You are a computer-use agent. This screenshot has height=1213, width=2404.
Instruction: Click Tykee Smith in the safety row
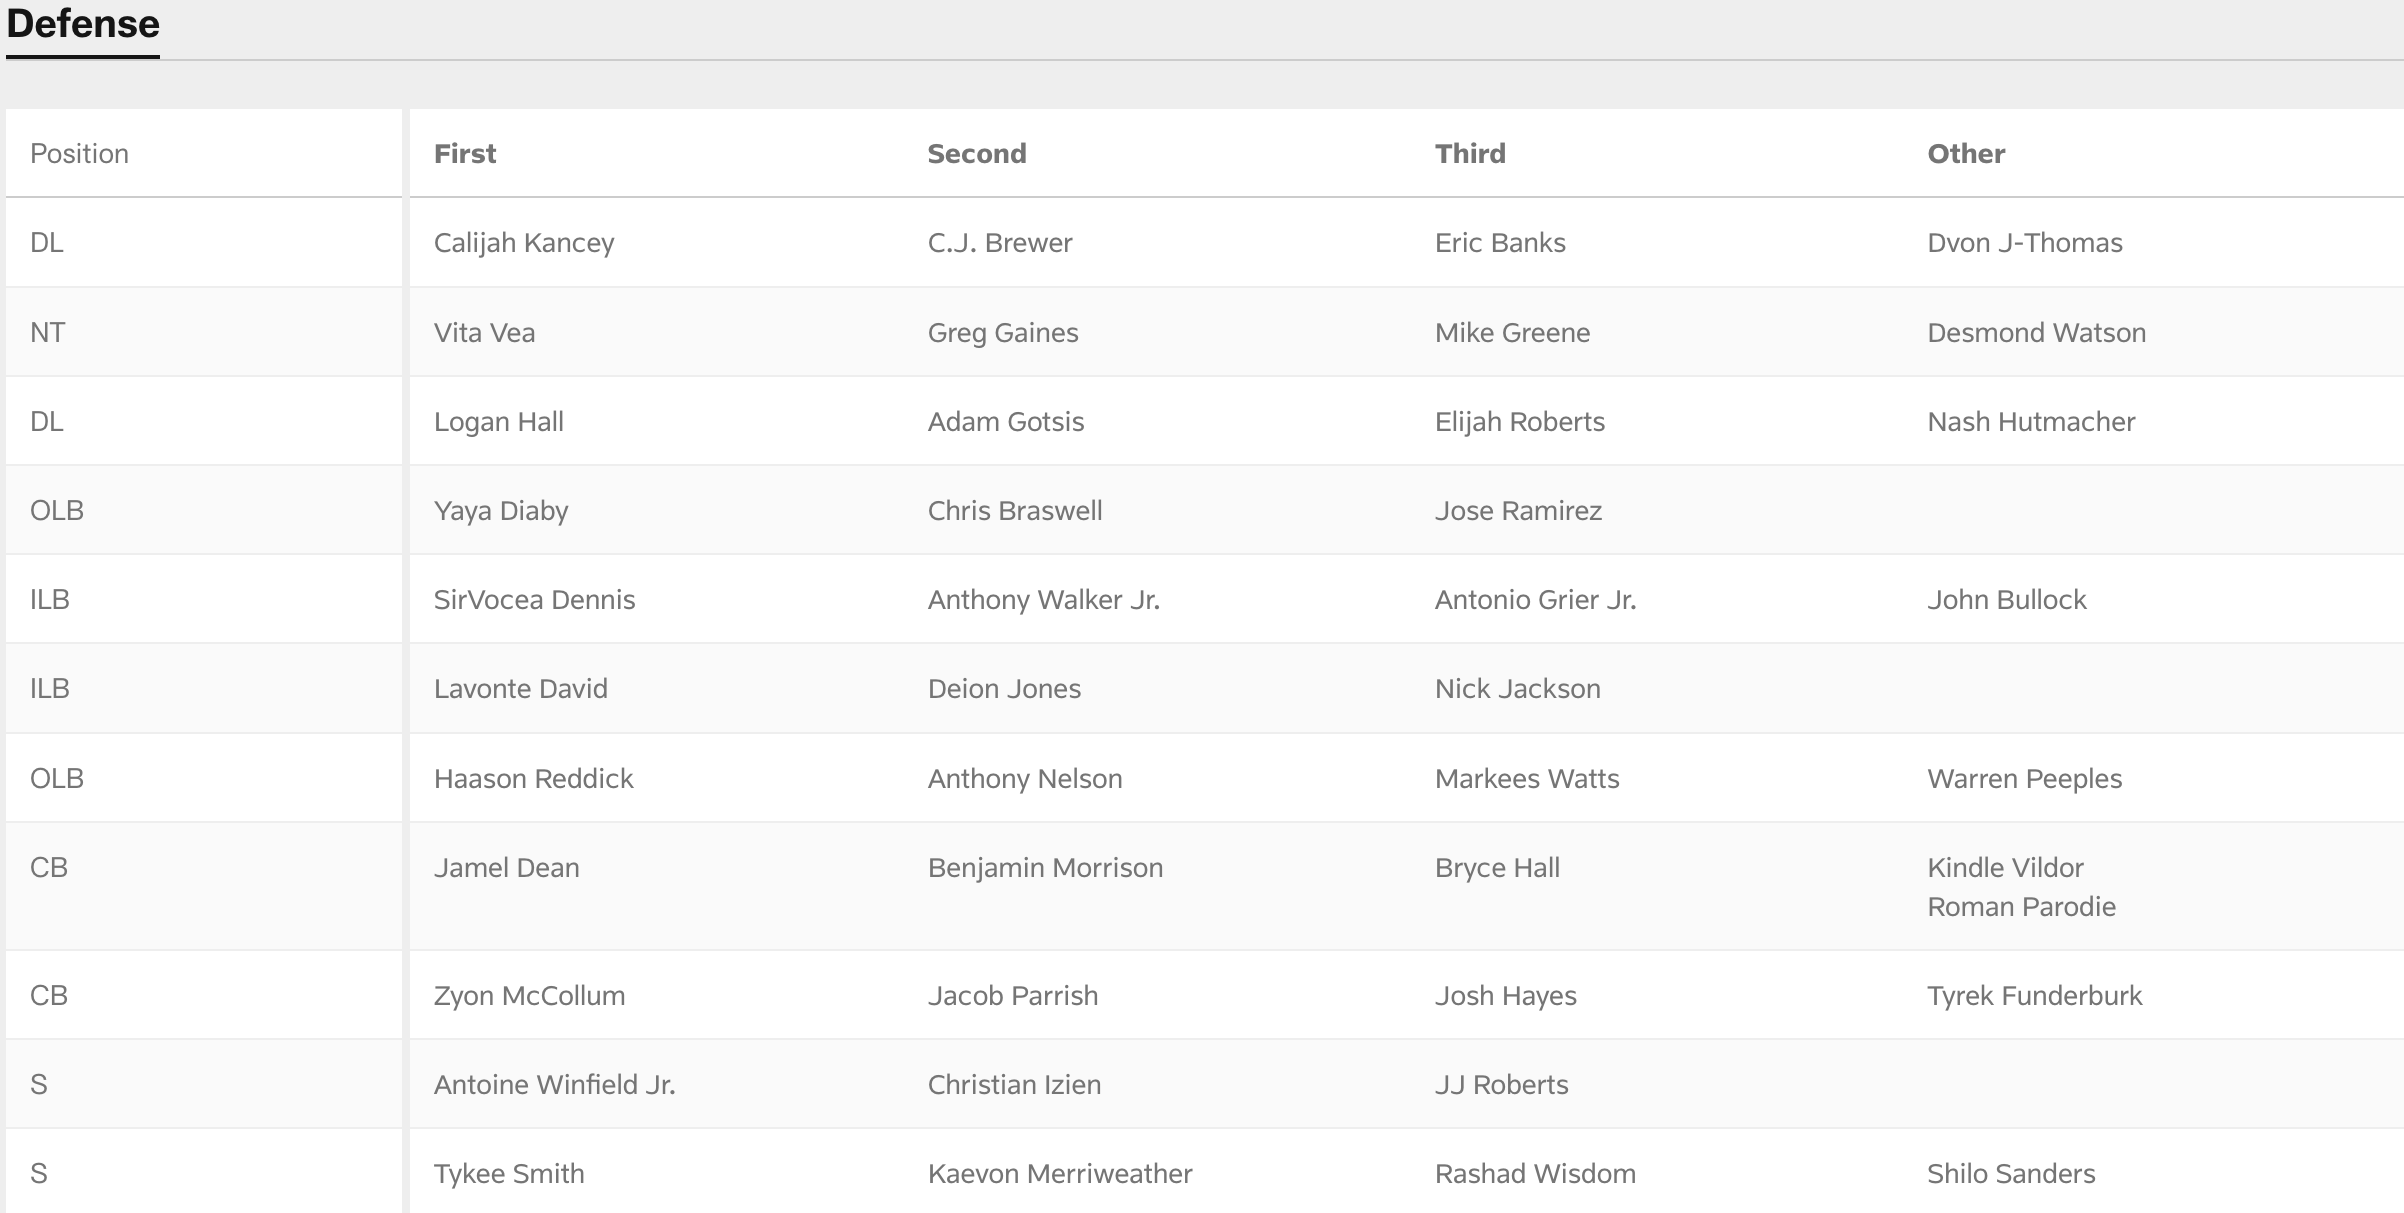coord(508,1174)
